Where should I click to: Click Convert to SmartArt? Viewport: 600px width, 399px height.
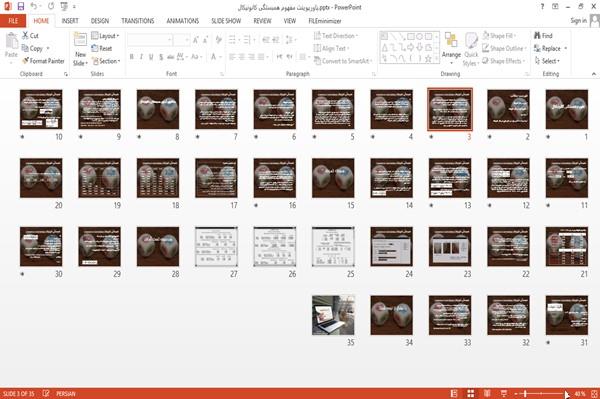pyautogui.click(x=343, y=61)
